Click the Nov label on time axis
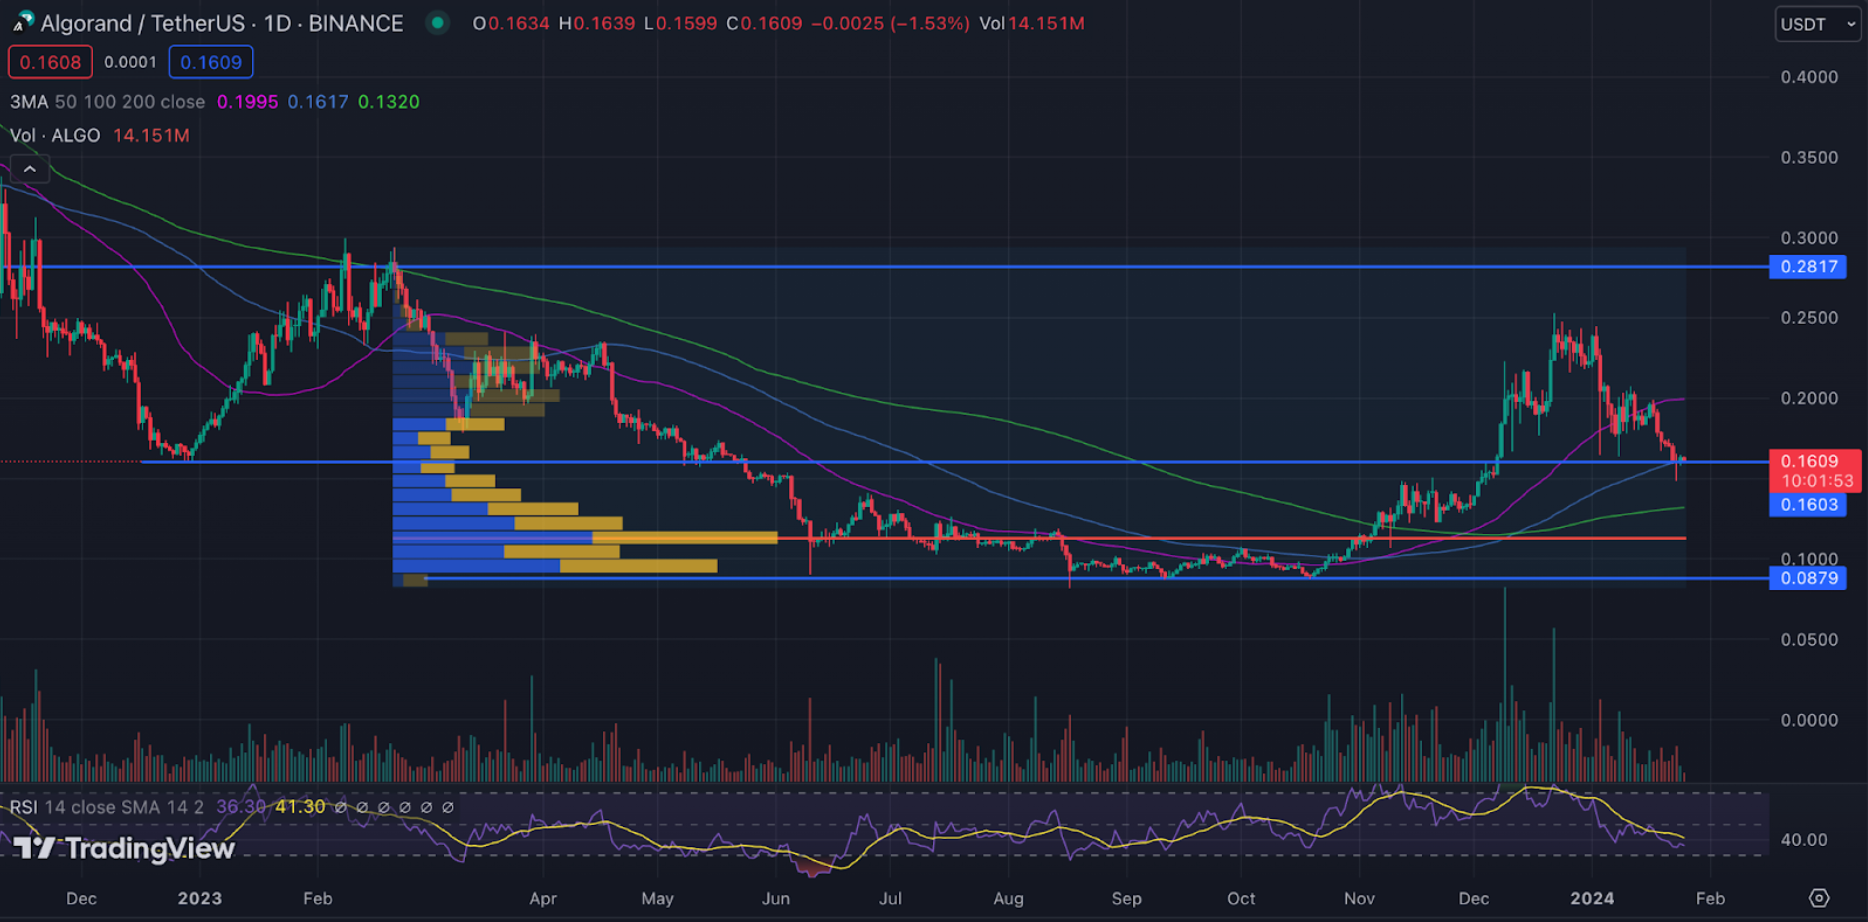The image size is (1868, 922). (x=1359, y=898)
